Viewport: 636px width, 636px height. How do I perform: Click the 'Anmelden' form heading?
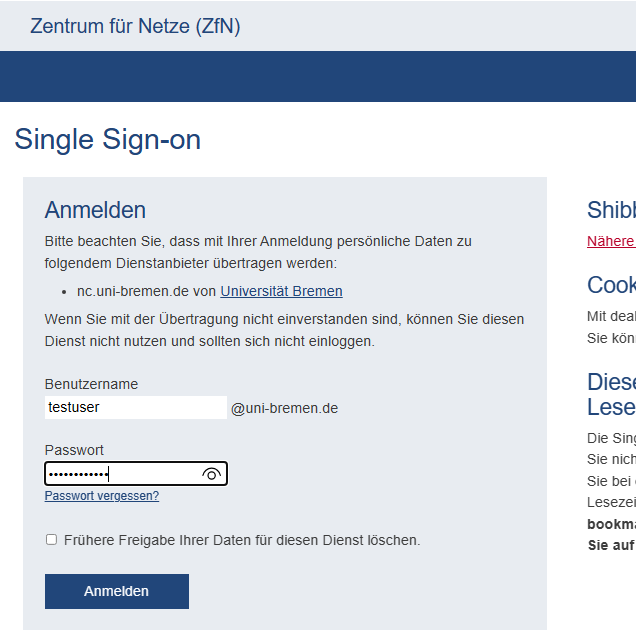tap(95, 210)
